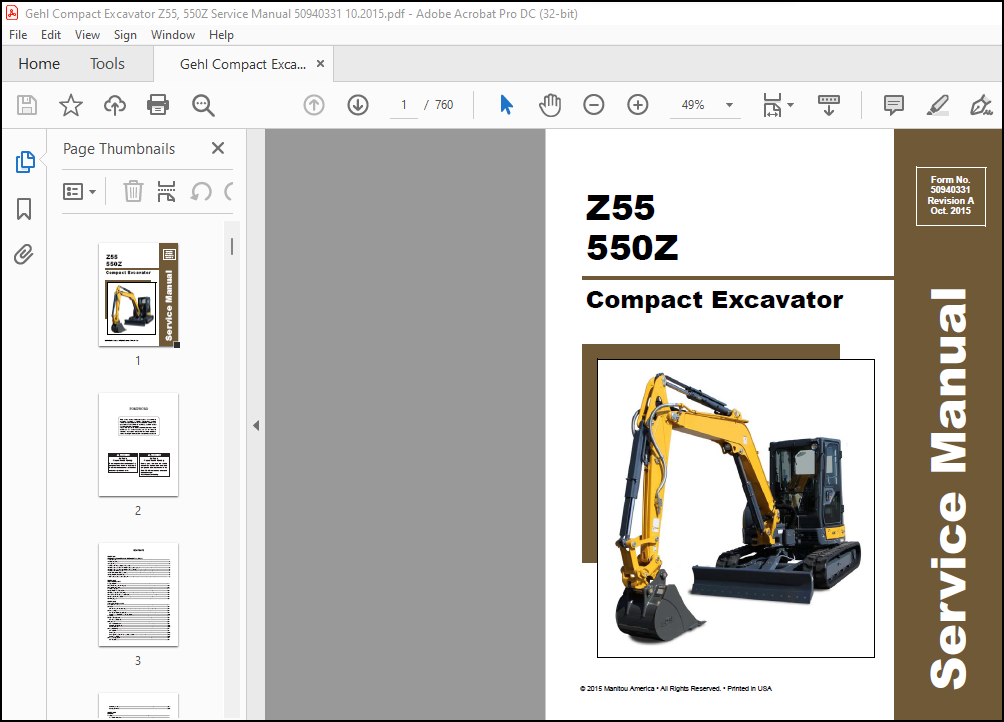Viewport: 1004px width, 722px height.
Task: Open the Window menu
Action: pyautogui.click(x=173, y=35)
